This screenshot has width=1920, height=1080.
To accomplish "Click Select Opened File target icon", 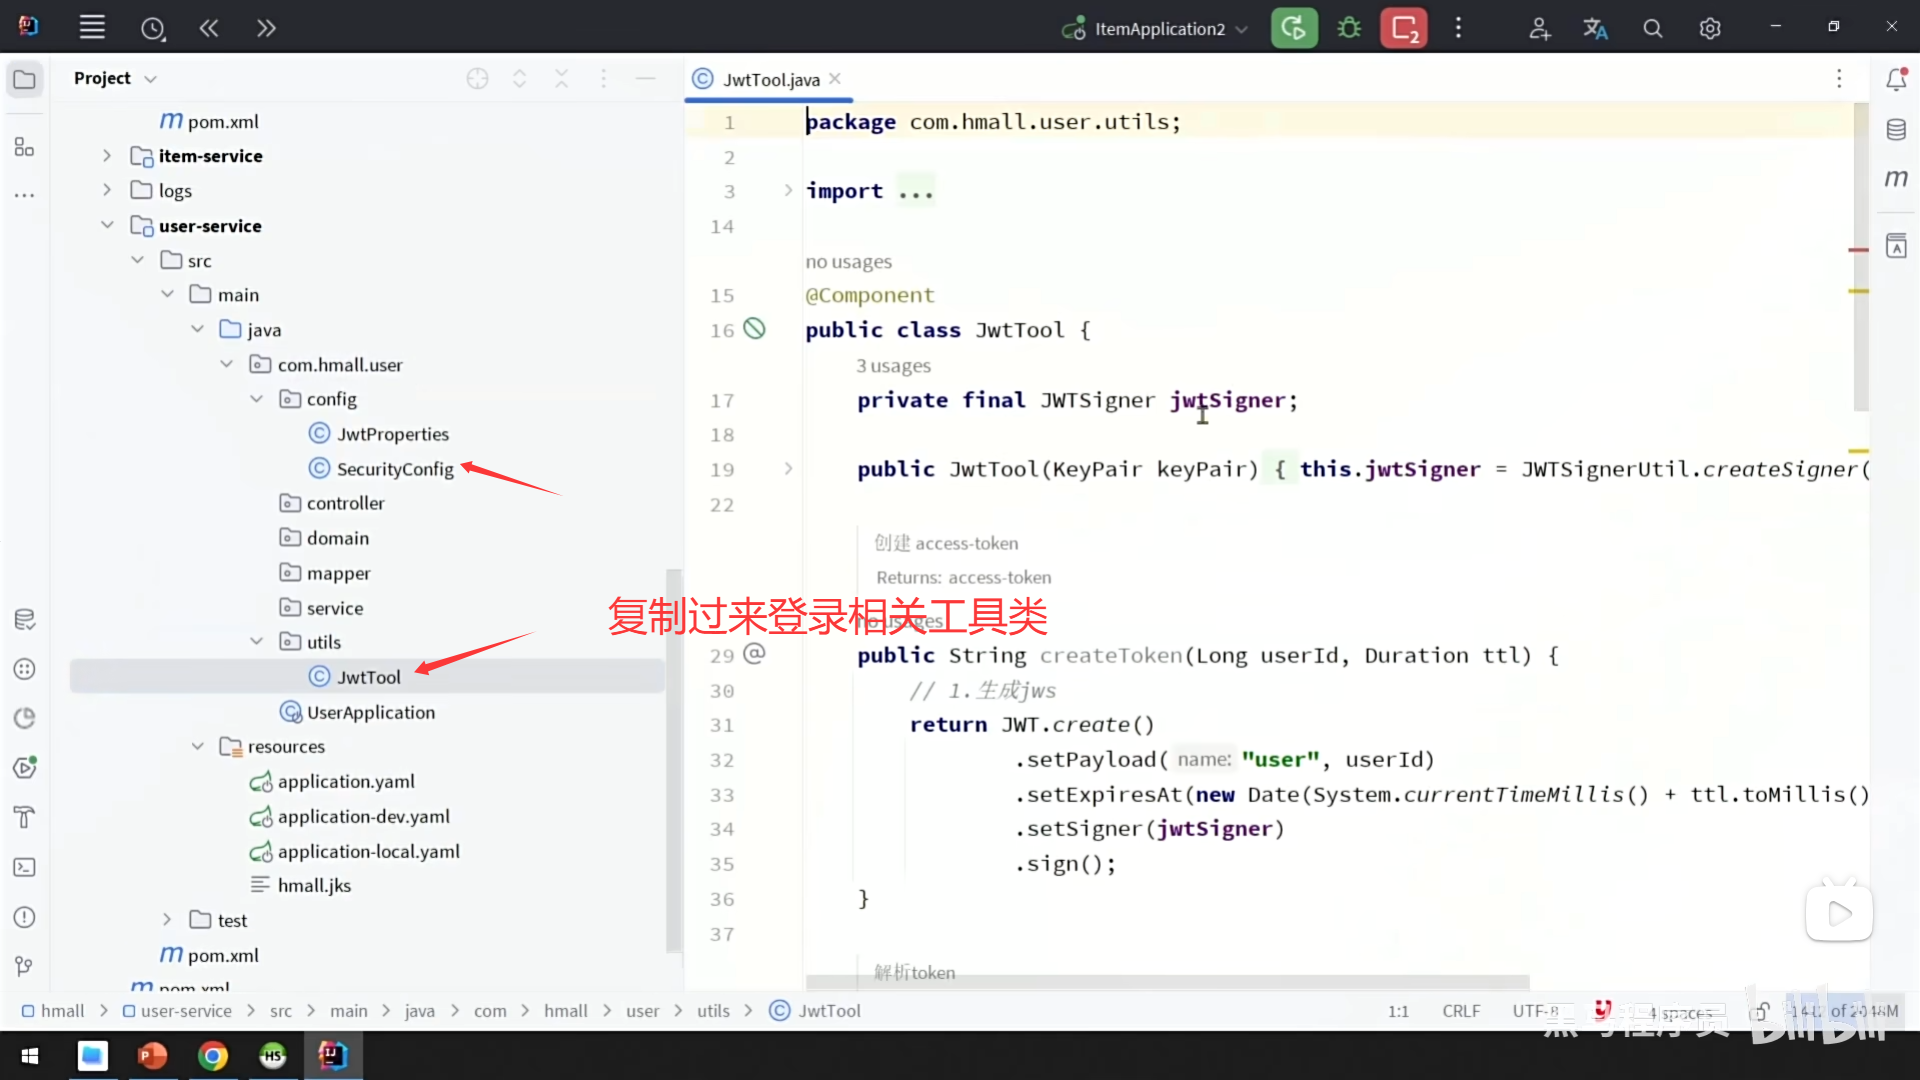I will click(477, 79).
